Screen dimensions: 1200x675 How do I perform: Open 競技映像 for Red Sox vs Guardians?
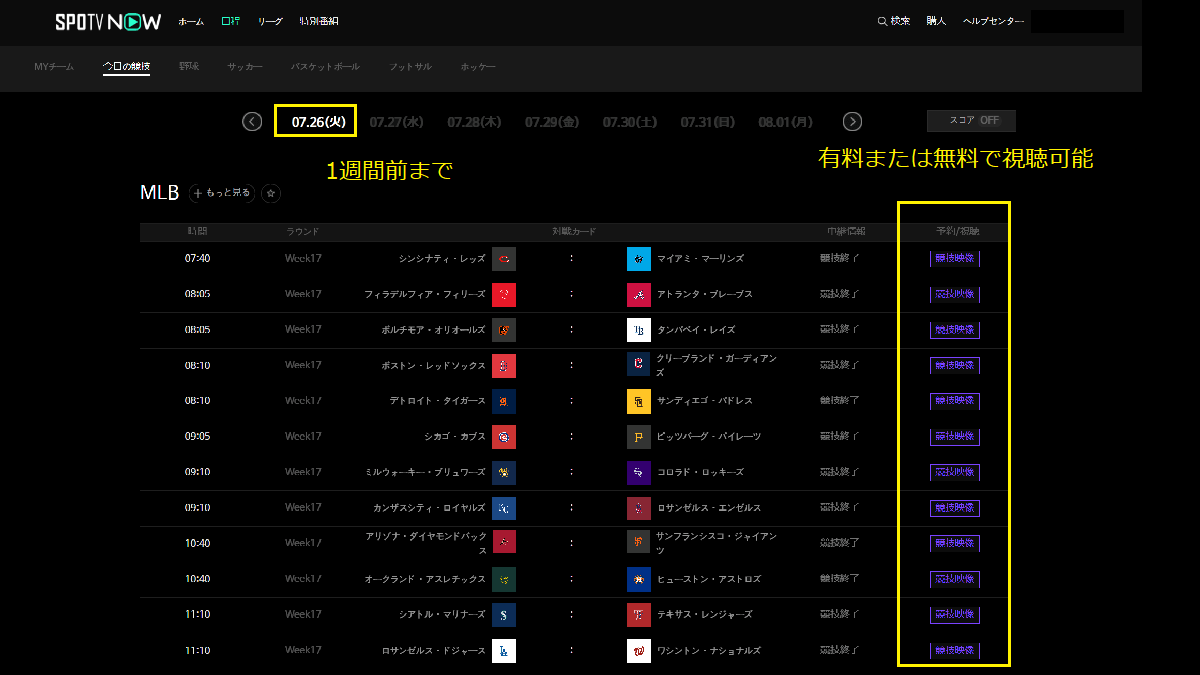tap(955, 365)
